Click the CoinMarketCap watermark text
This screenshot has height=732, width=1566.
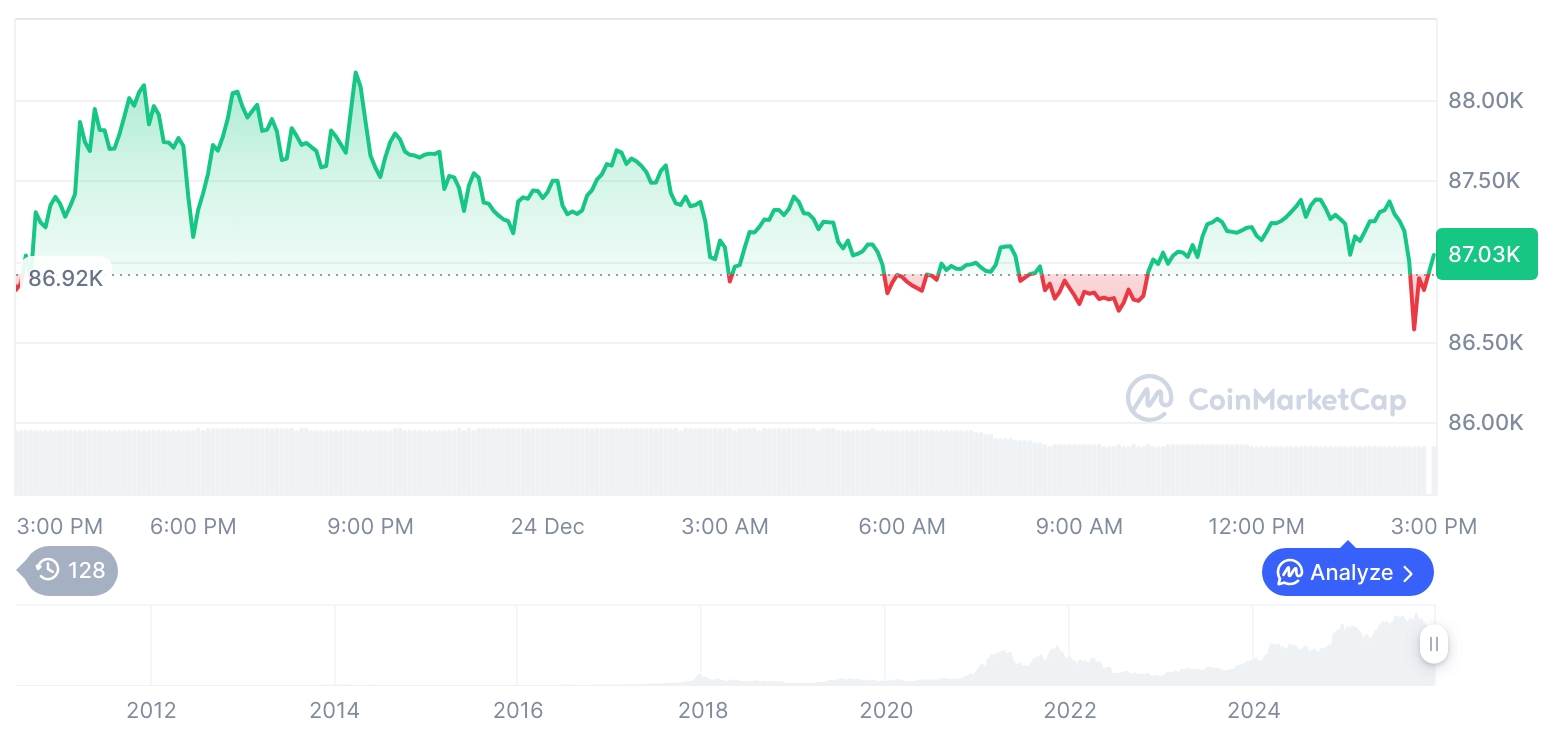[1297, 400]
